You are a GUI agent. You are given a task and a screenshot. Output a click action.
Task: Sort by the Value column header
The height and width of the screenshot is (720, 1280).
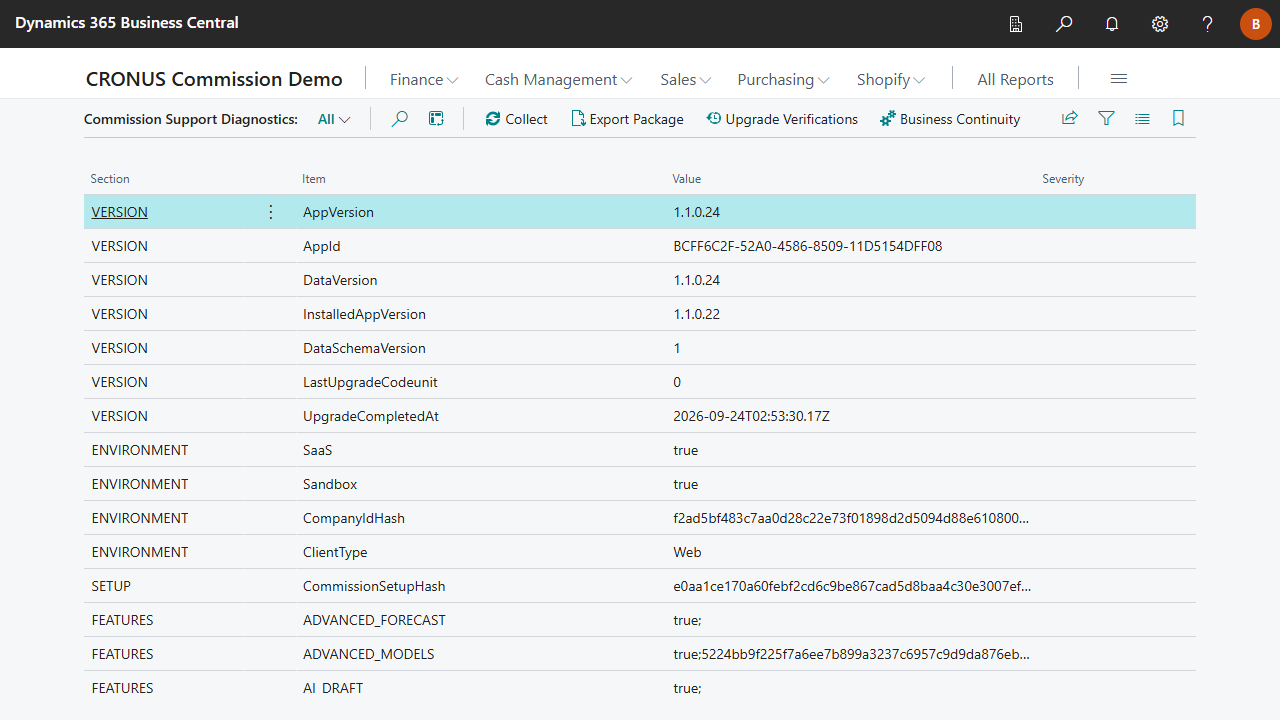tap(687, 179)
